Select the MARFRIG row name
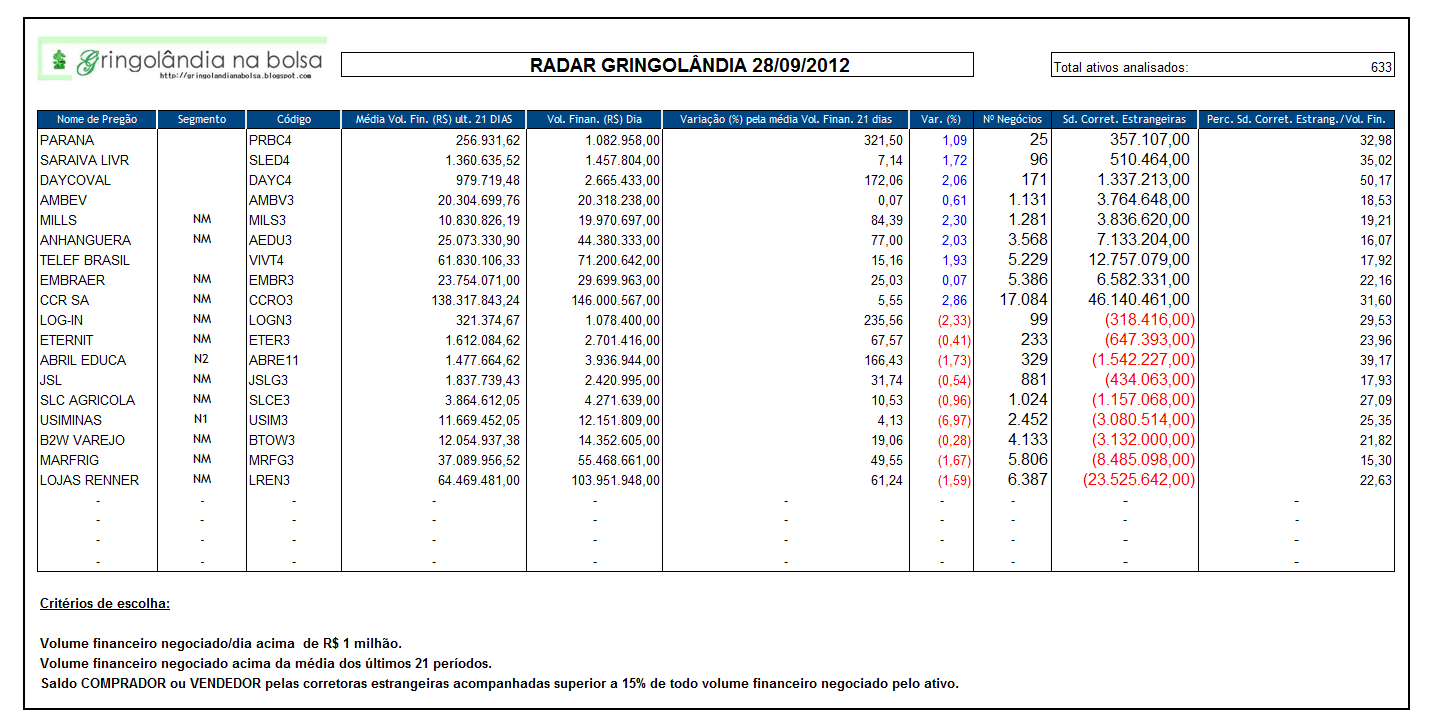Image resolution: width=1431 pixels, height=727 pixels. [70, 460]
